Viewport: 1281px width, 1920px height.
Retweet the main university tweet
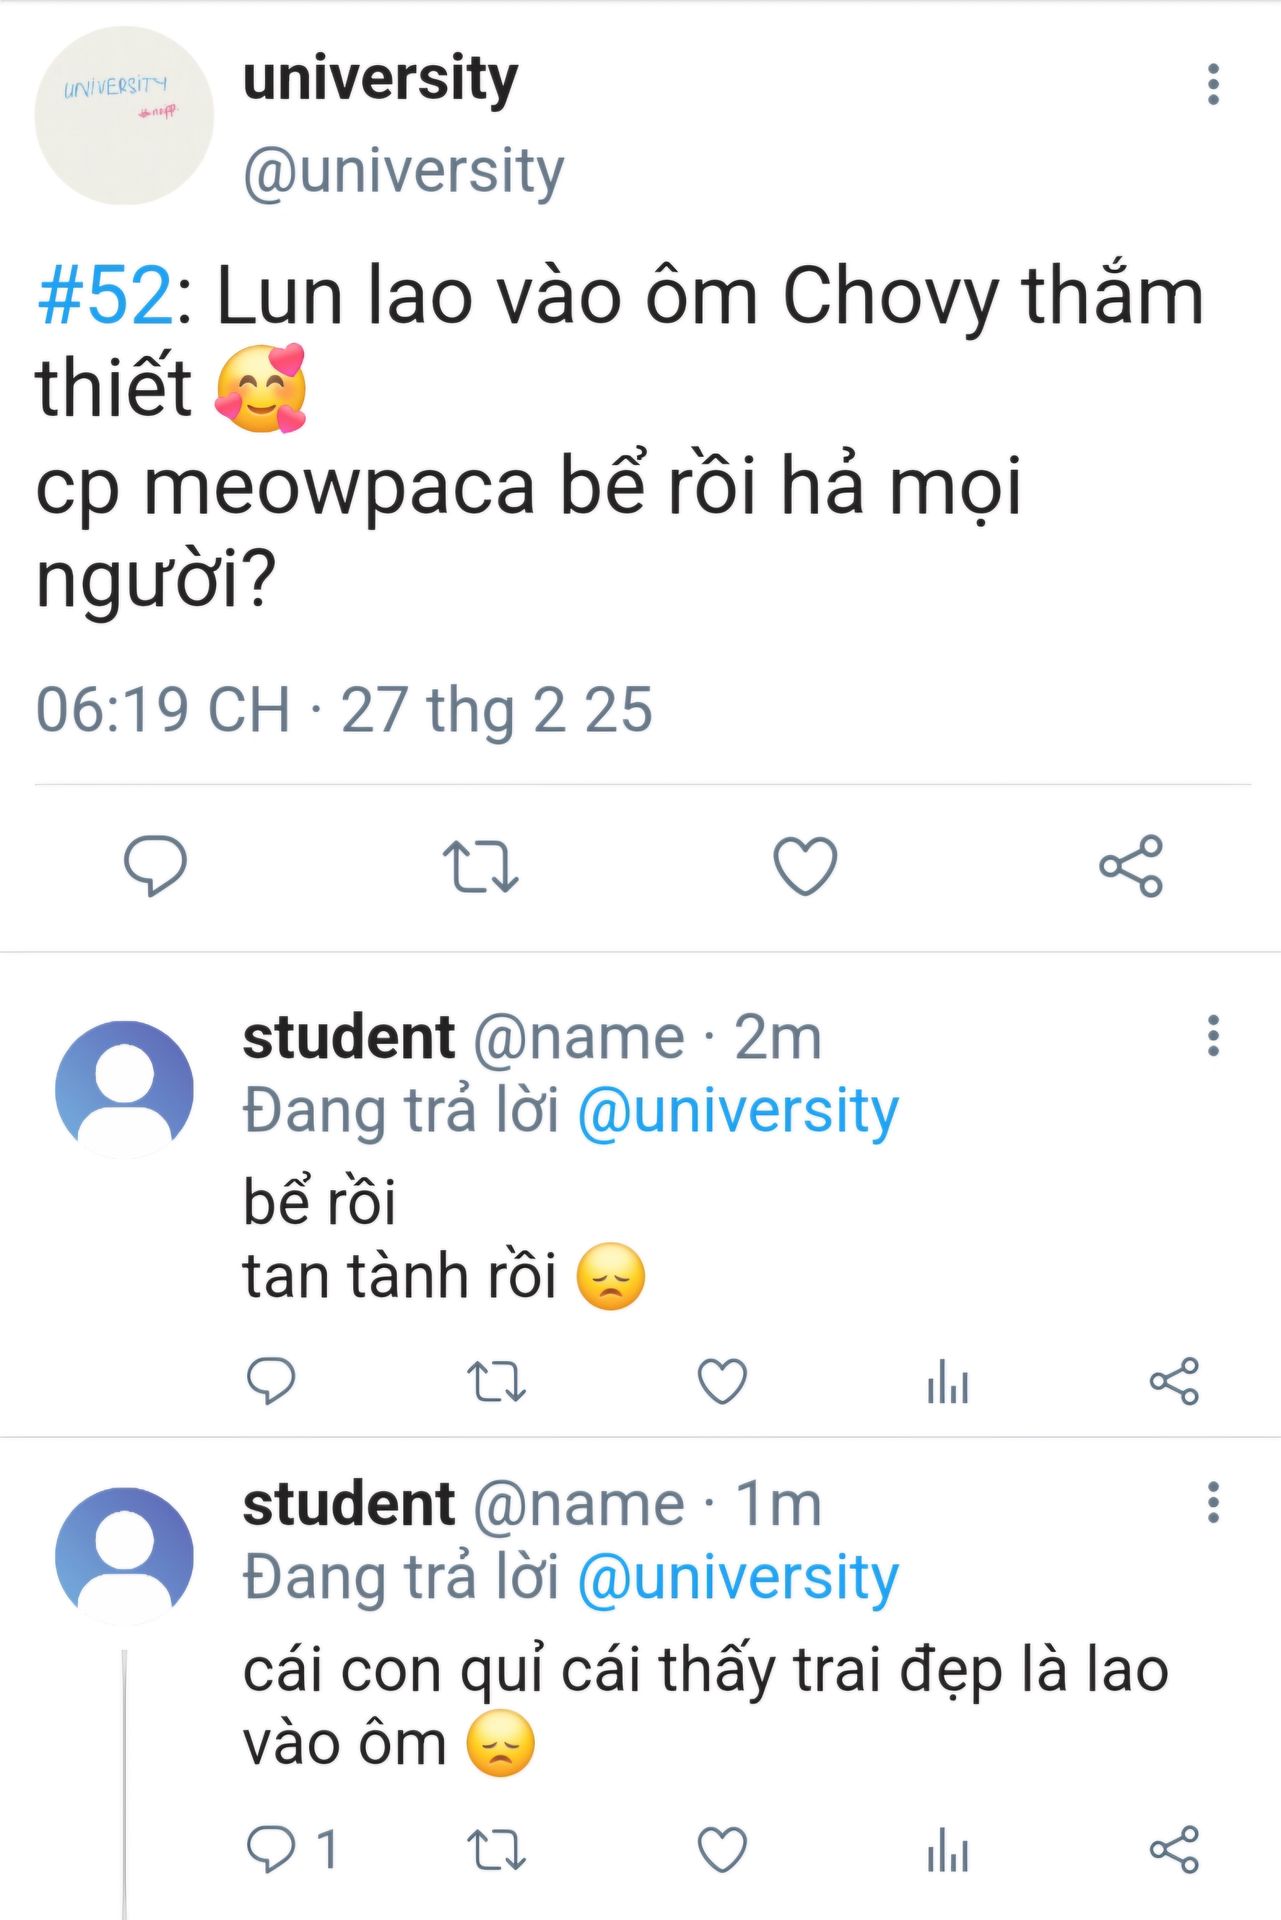point(480,866)
